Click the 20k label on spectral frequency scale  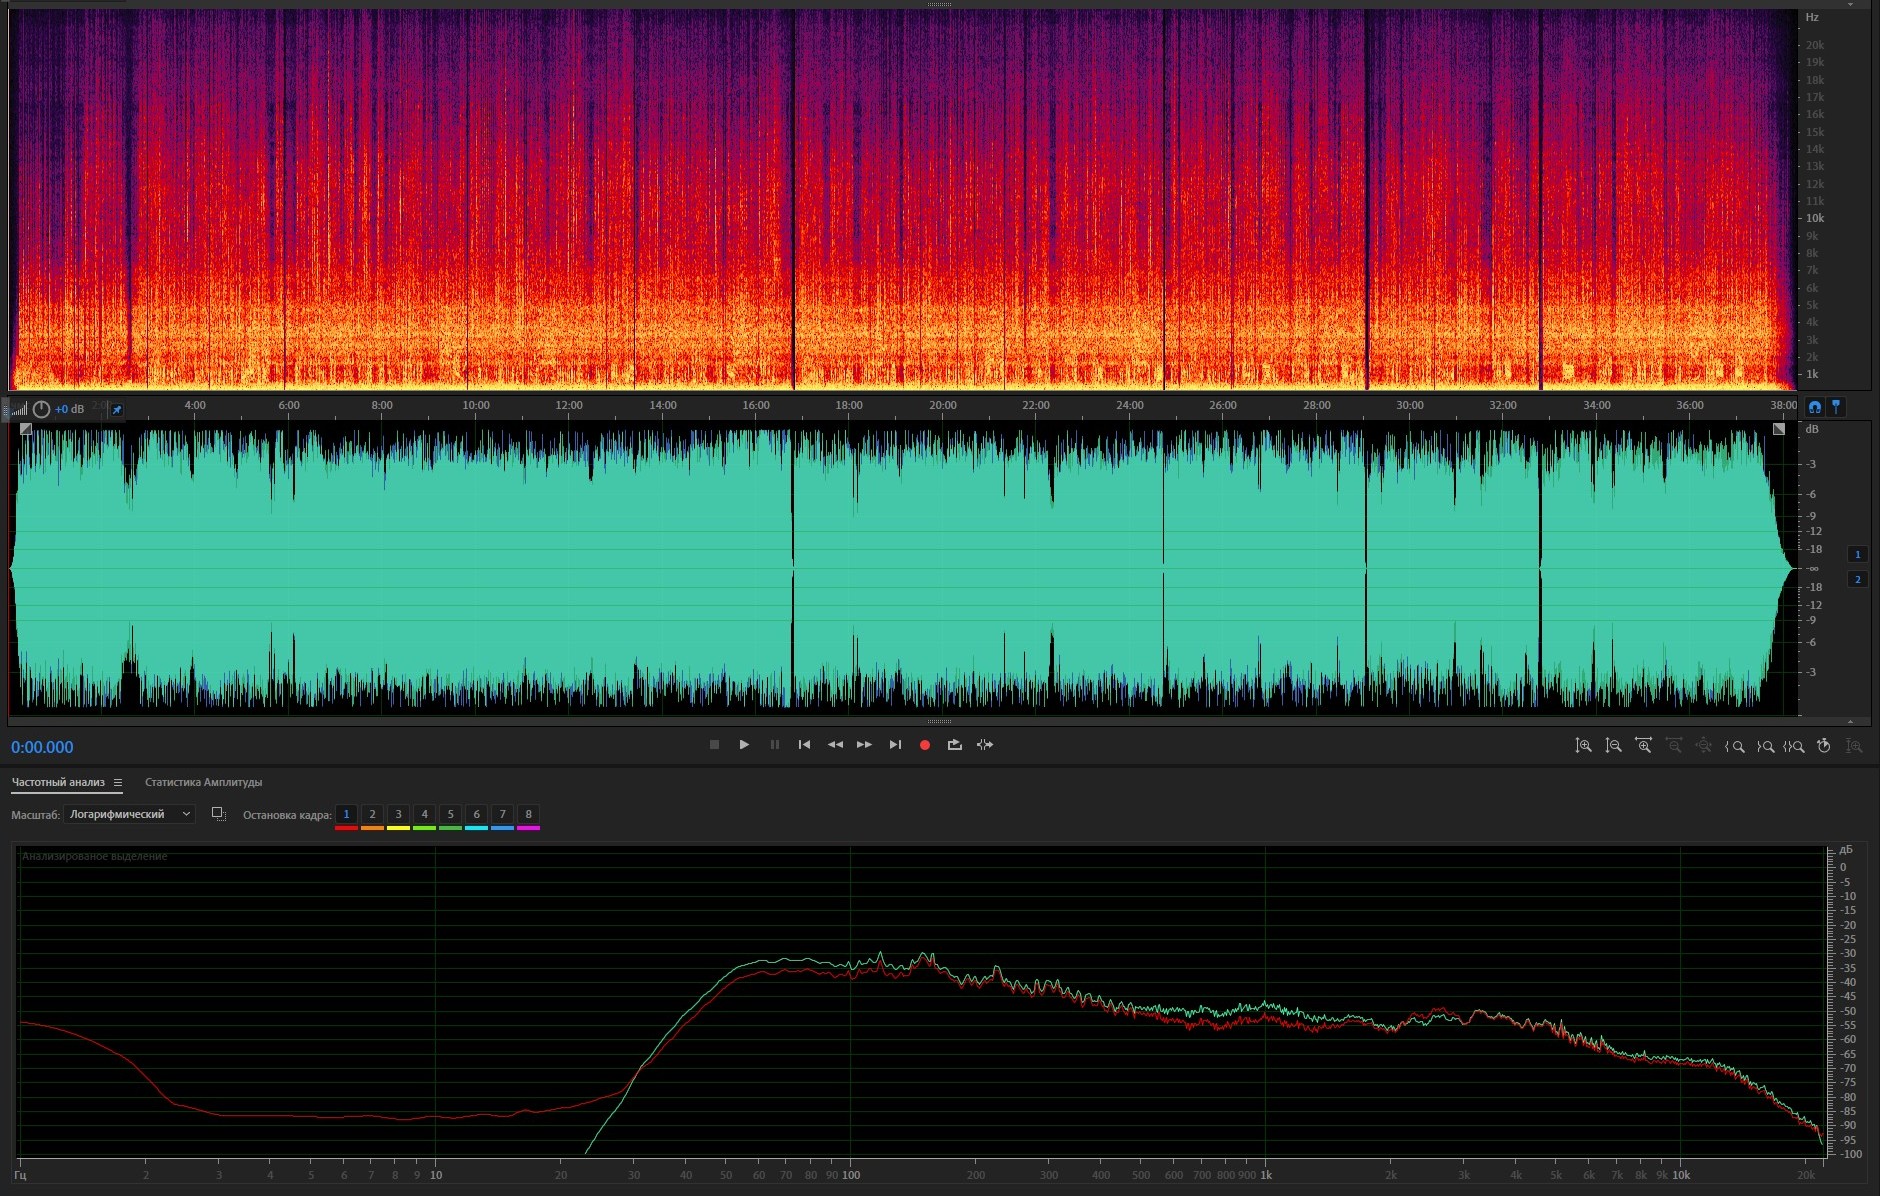tap(1814, 45)
